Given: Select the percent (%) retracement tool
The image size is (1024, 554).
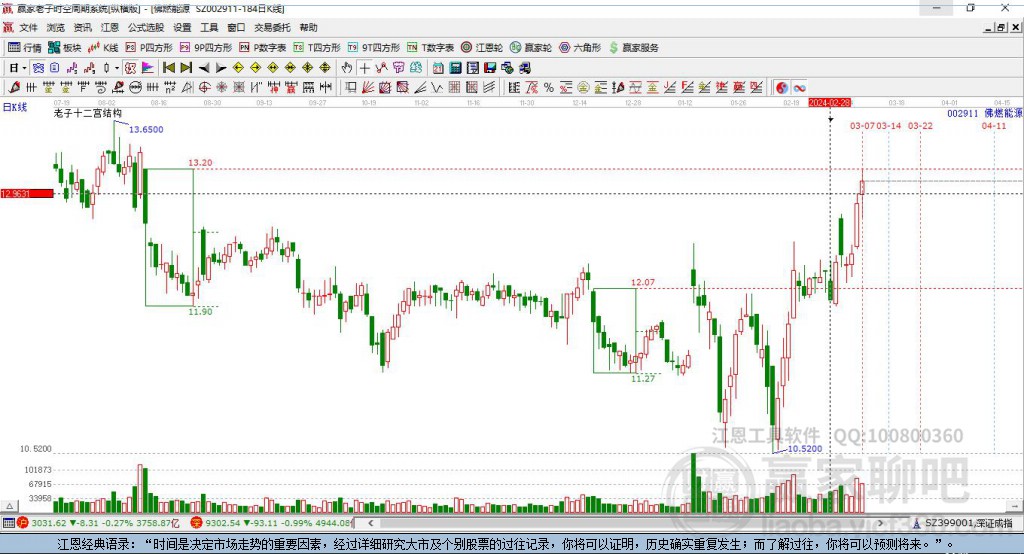Looking at the screenshot, I should [x=549, y=88].
